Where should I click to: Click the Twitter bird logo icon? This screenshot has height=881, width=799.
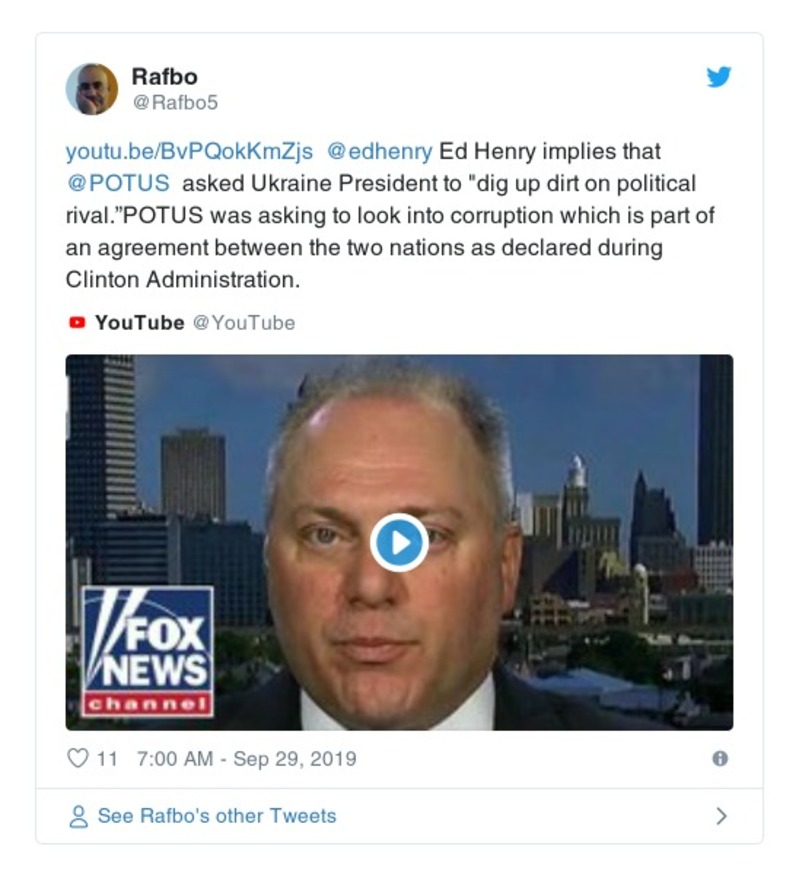(x=719, y=77)
